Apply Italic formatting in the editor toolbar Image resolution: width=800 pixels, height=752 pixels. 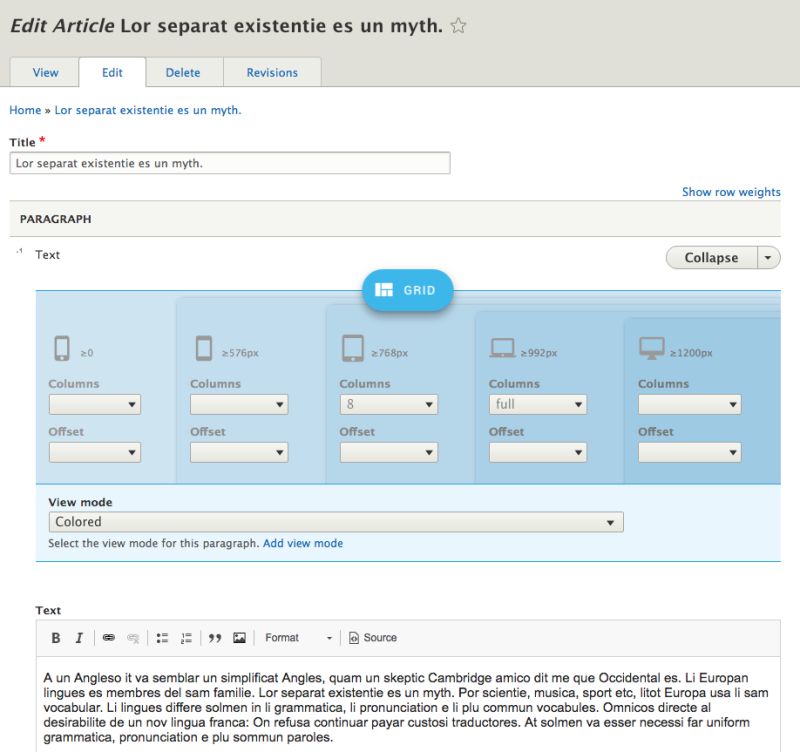point(79,638)
